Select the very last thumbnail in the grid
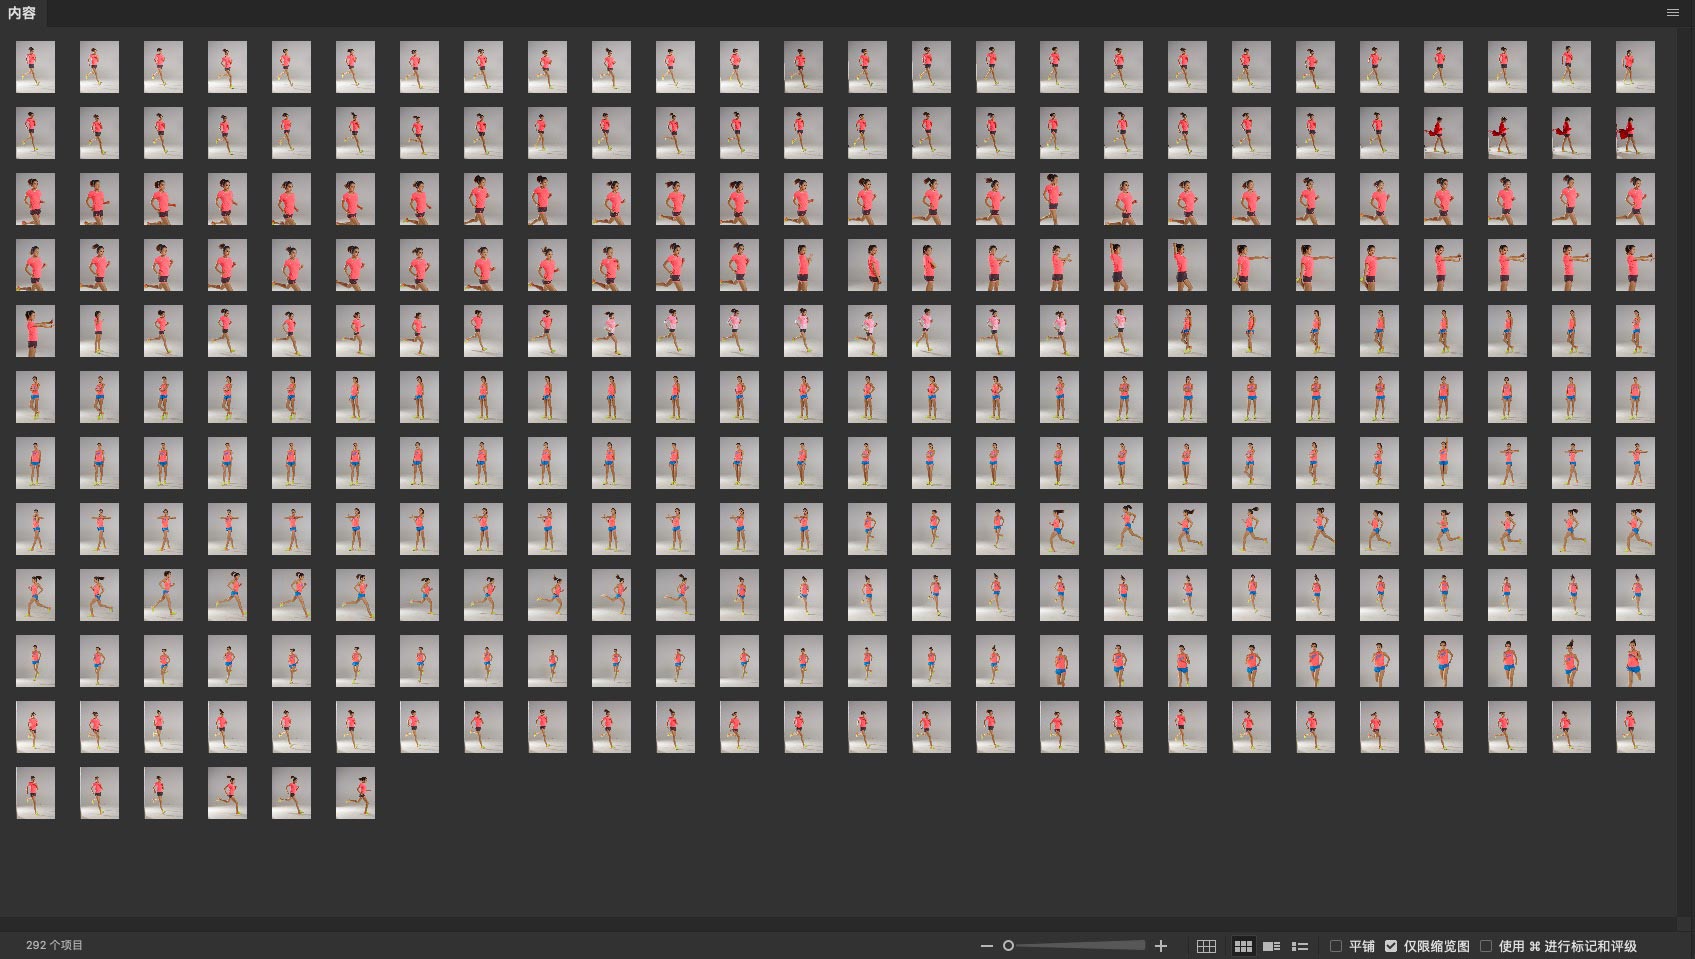The image size is (1695, 959). (x=355, y=793)
